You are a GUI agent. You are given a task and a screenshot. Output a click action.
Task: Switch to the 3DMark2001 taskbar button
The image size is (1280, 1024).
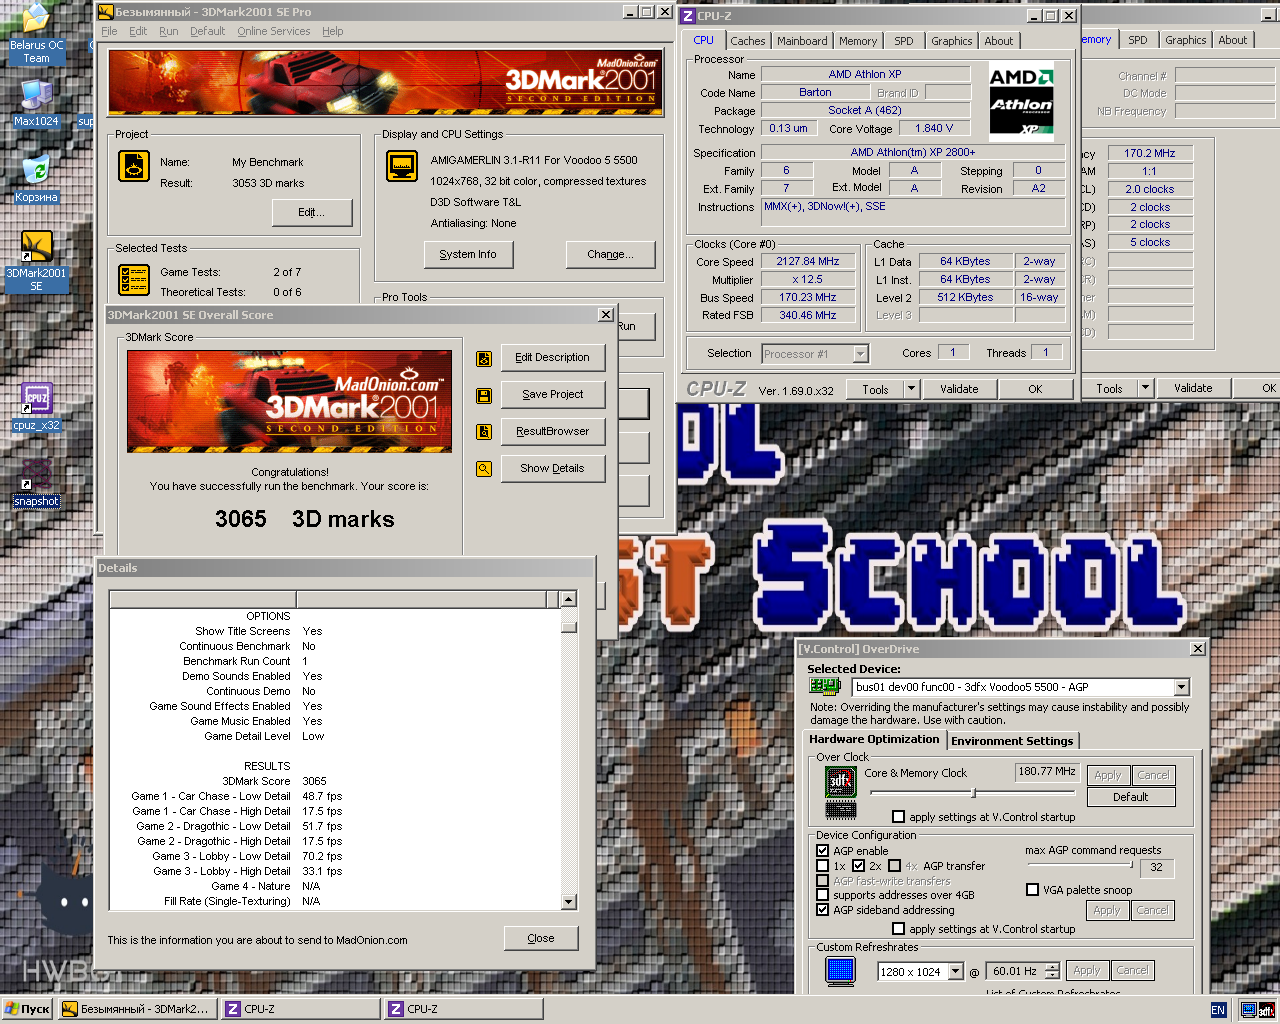point(136,1009)
